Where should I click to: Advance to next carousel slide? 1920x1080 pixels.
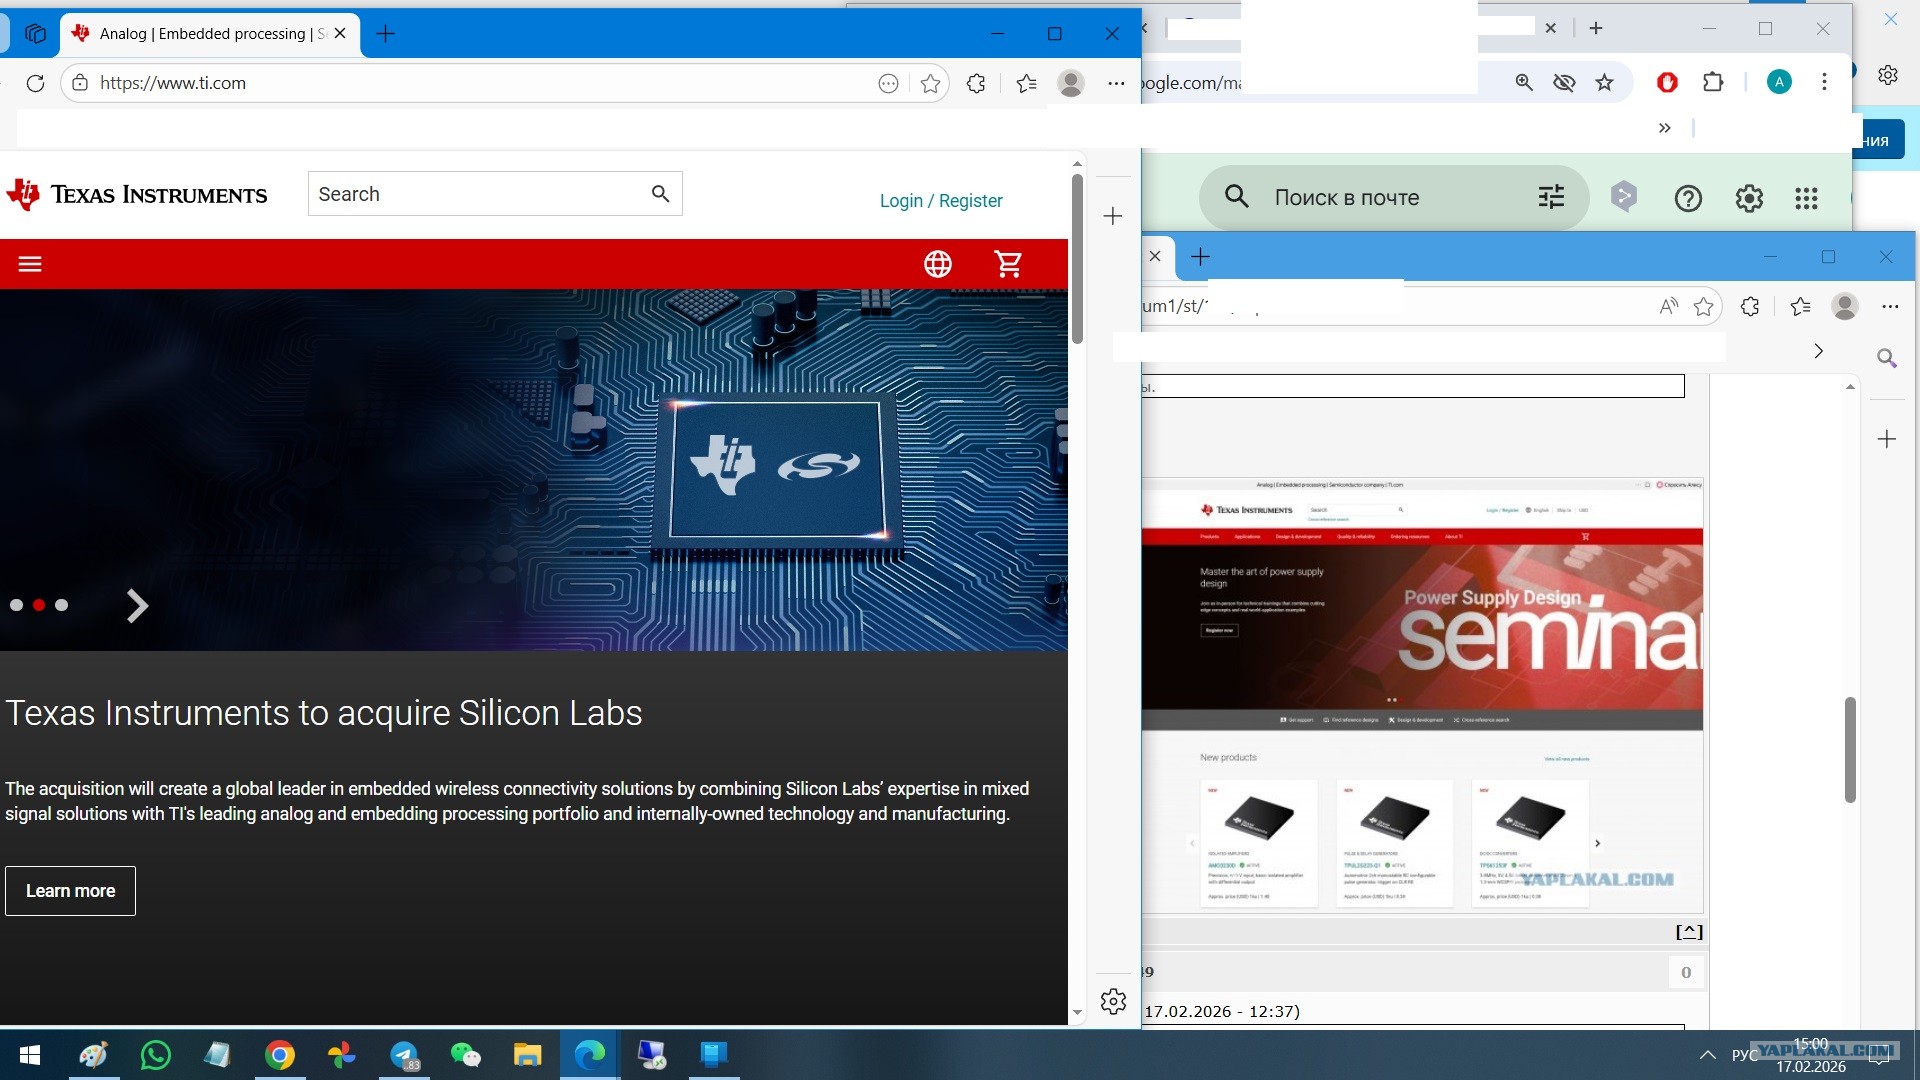point(137,606)
